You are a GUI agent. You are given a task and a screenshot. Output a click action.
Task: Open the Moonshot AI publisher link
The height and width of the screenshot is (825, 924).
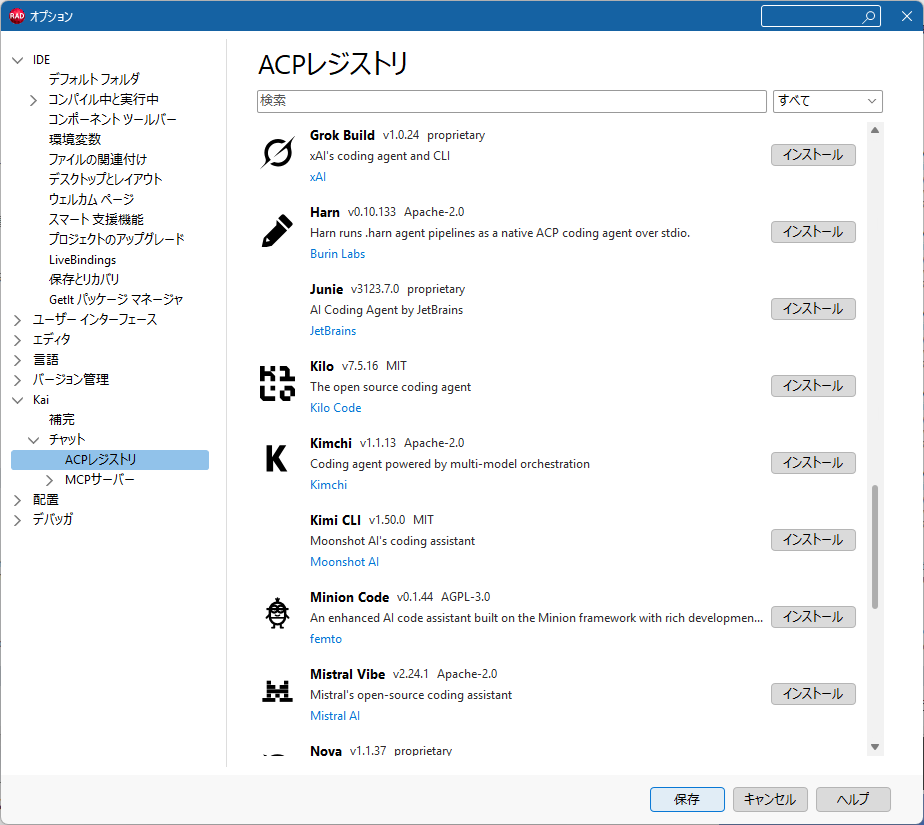coord(344,562)
